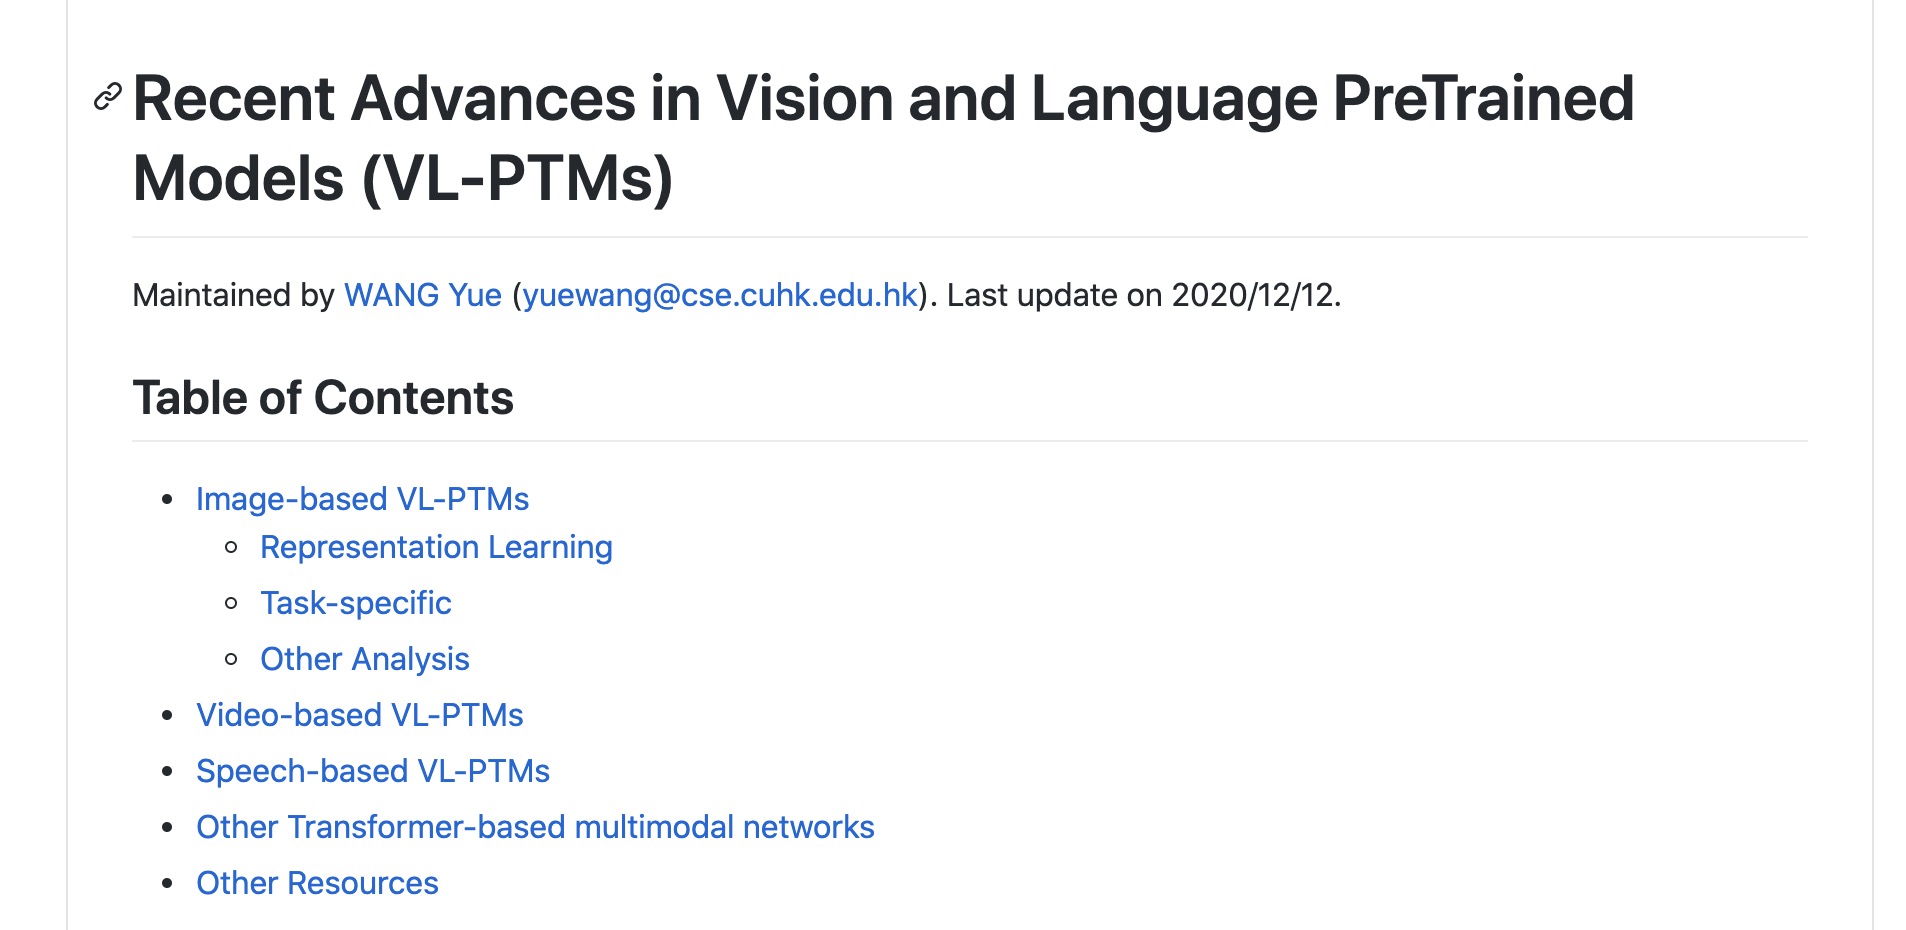This screenshot has height=930, width=1906.
Task: Open the WANG Yue author link
Action: click(422, 295)
